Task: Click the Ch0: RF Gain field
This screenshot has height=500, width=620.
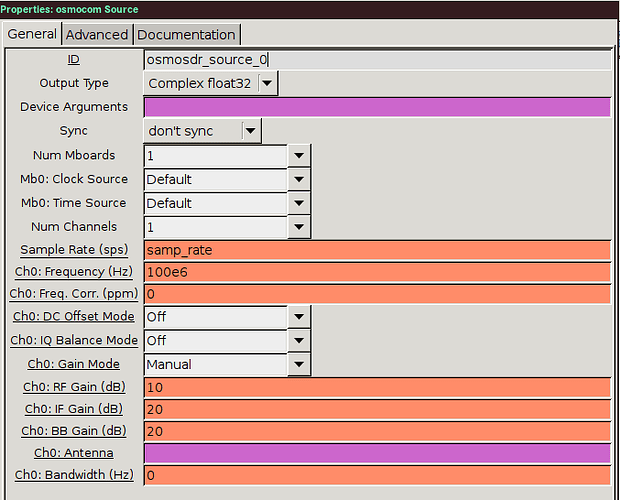Action: tap(378, 387)
